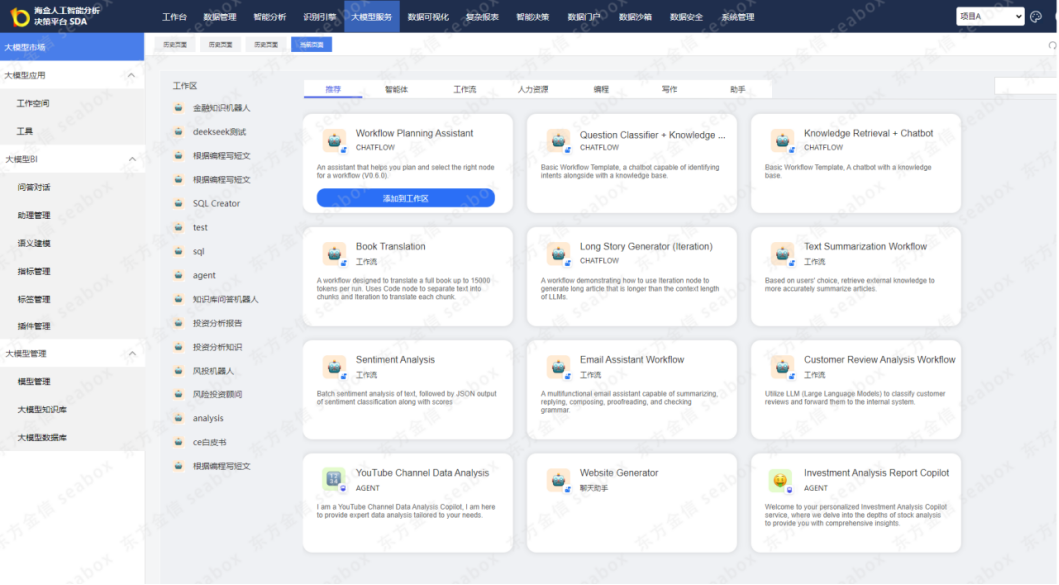This screenshot has height=585, width=1059.
Task: Collapse the 大模型管理 sidebar section
Action: (132, 353)
